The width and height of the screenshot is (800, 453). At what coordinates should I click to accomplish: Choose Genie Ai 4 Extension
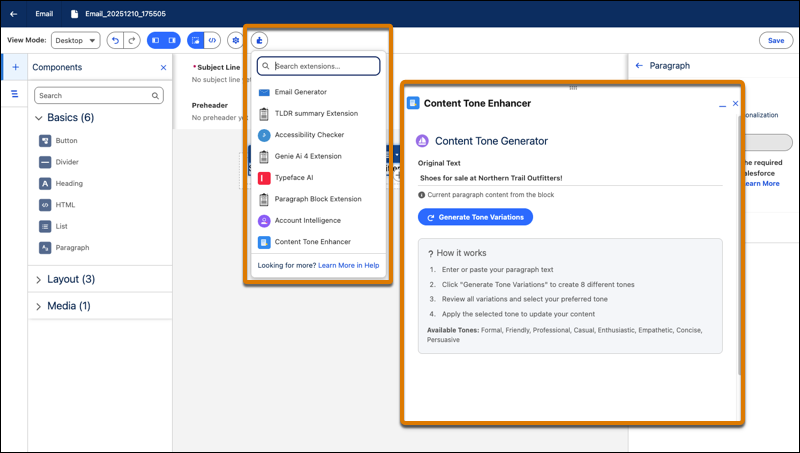coord(319,156)
